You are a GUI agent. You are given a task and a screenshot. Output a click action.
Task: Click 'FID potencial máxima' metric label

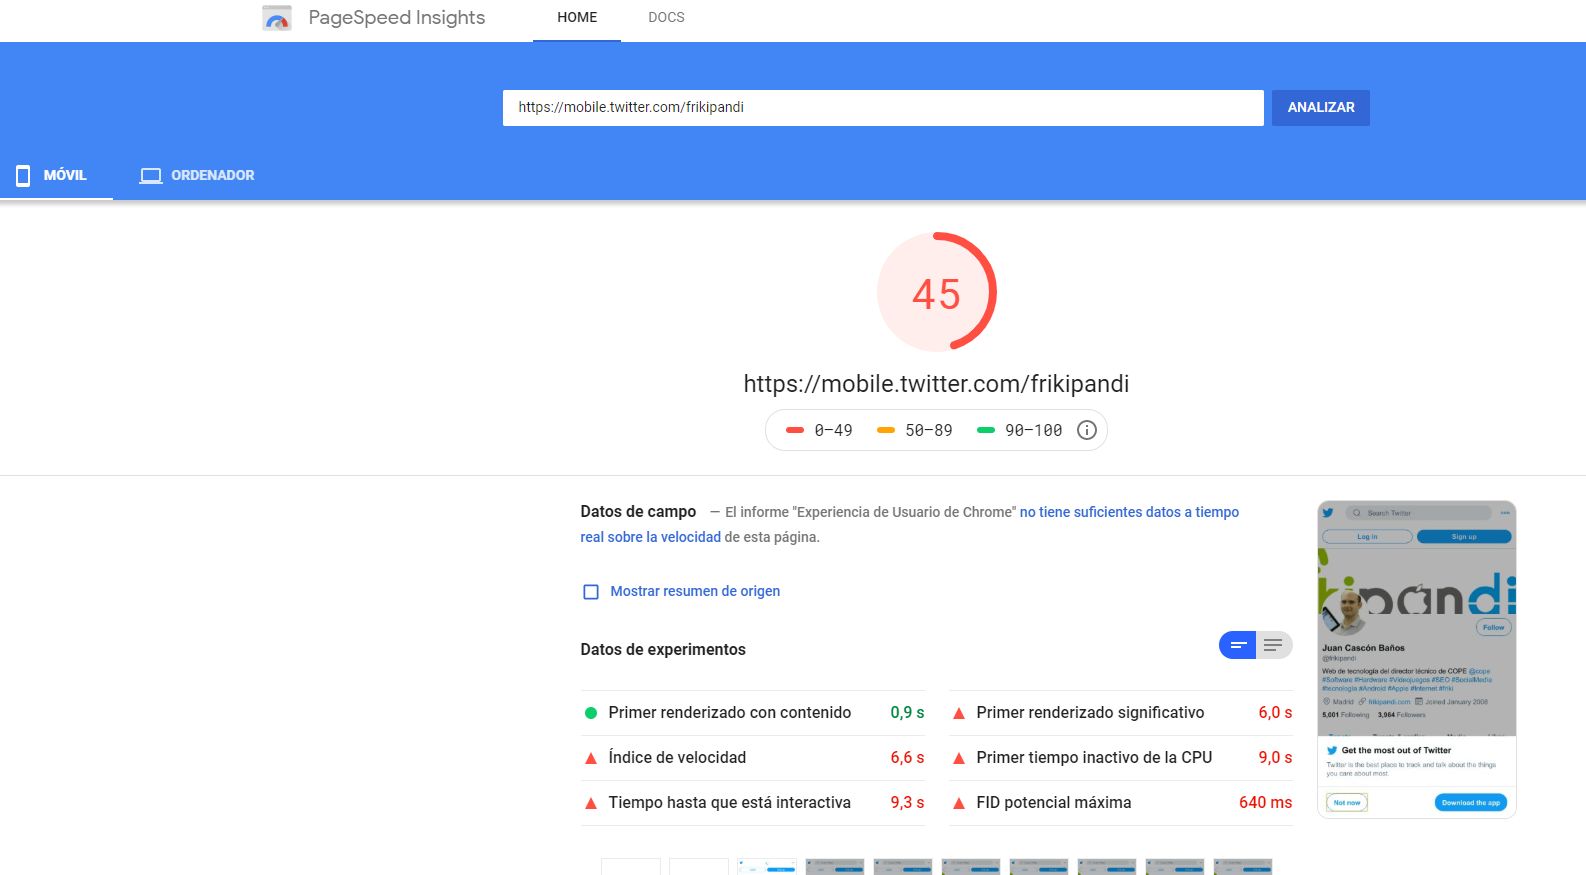(1054, 803)
